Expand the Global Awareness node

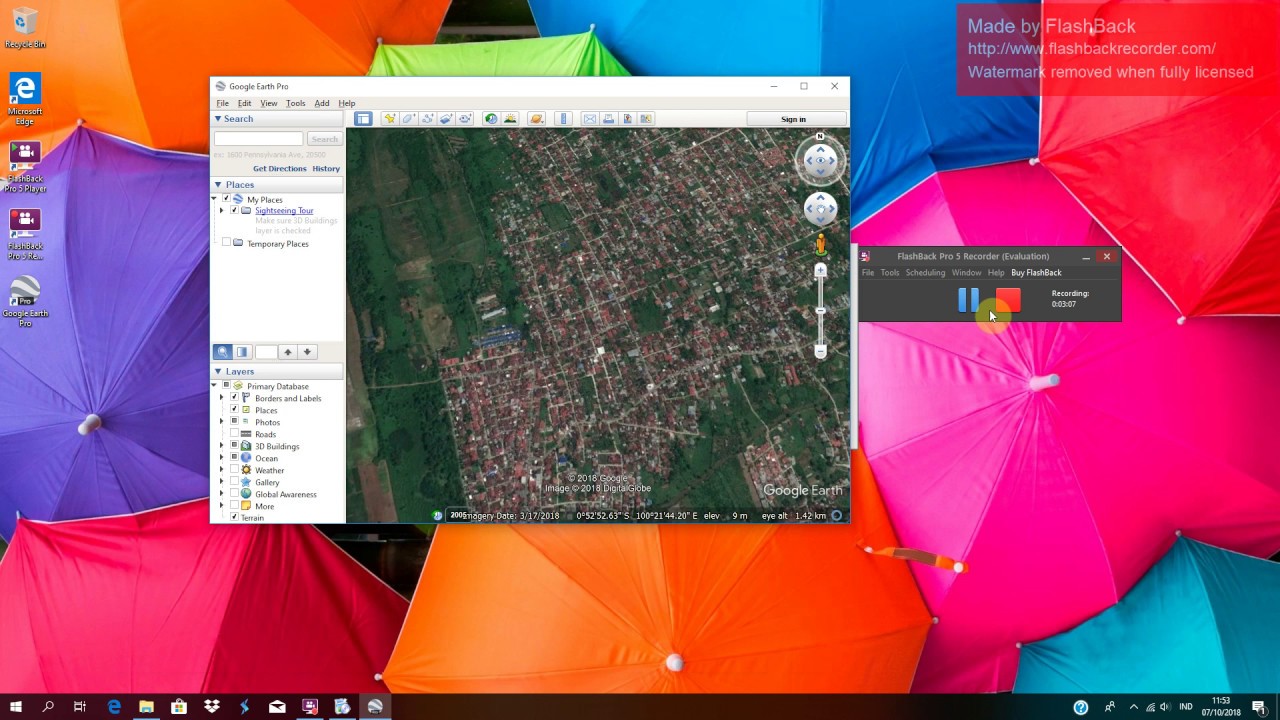[222, 494]
